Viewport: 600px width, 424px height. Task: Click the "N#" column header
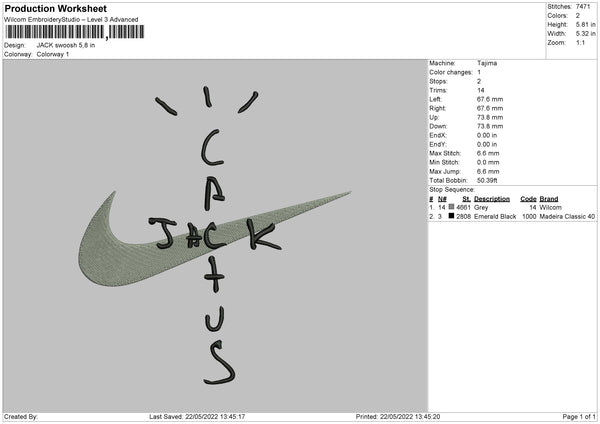coord(442,199)
